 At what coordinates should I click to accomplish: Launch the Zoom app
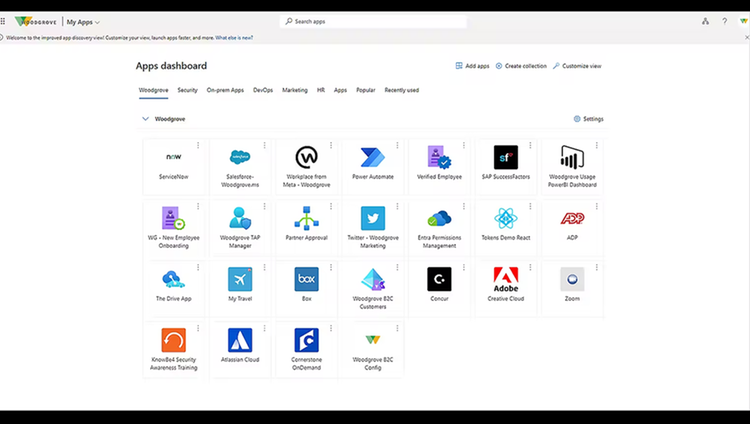(573, 289)
